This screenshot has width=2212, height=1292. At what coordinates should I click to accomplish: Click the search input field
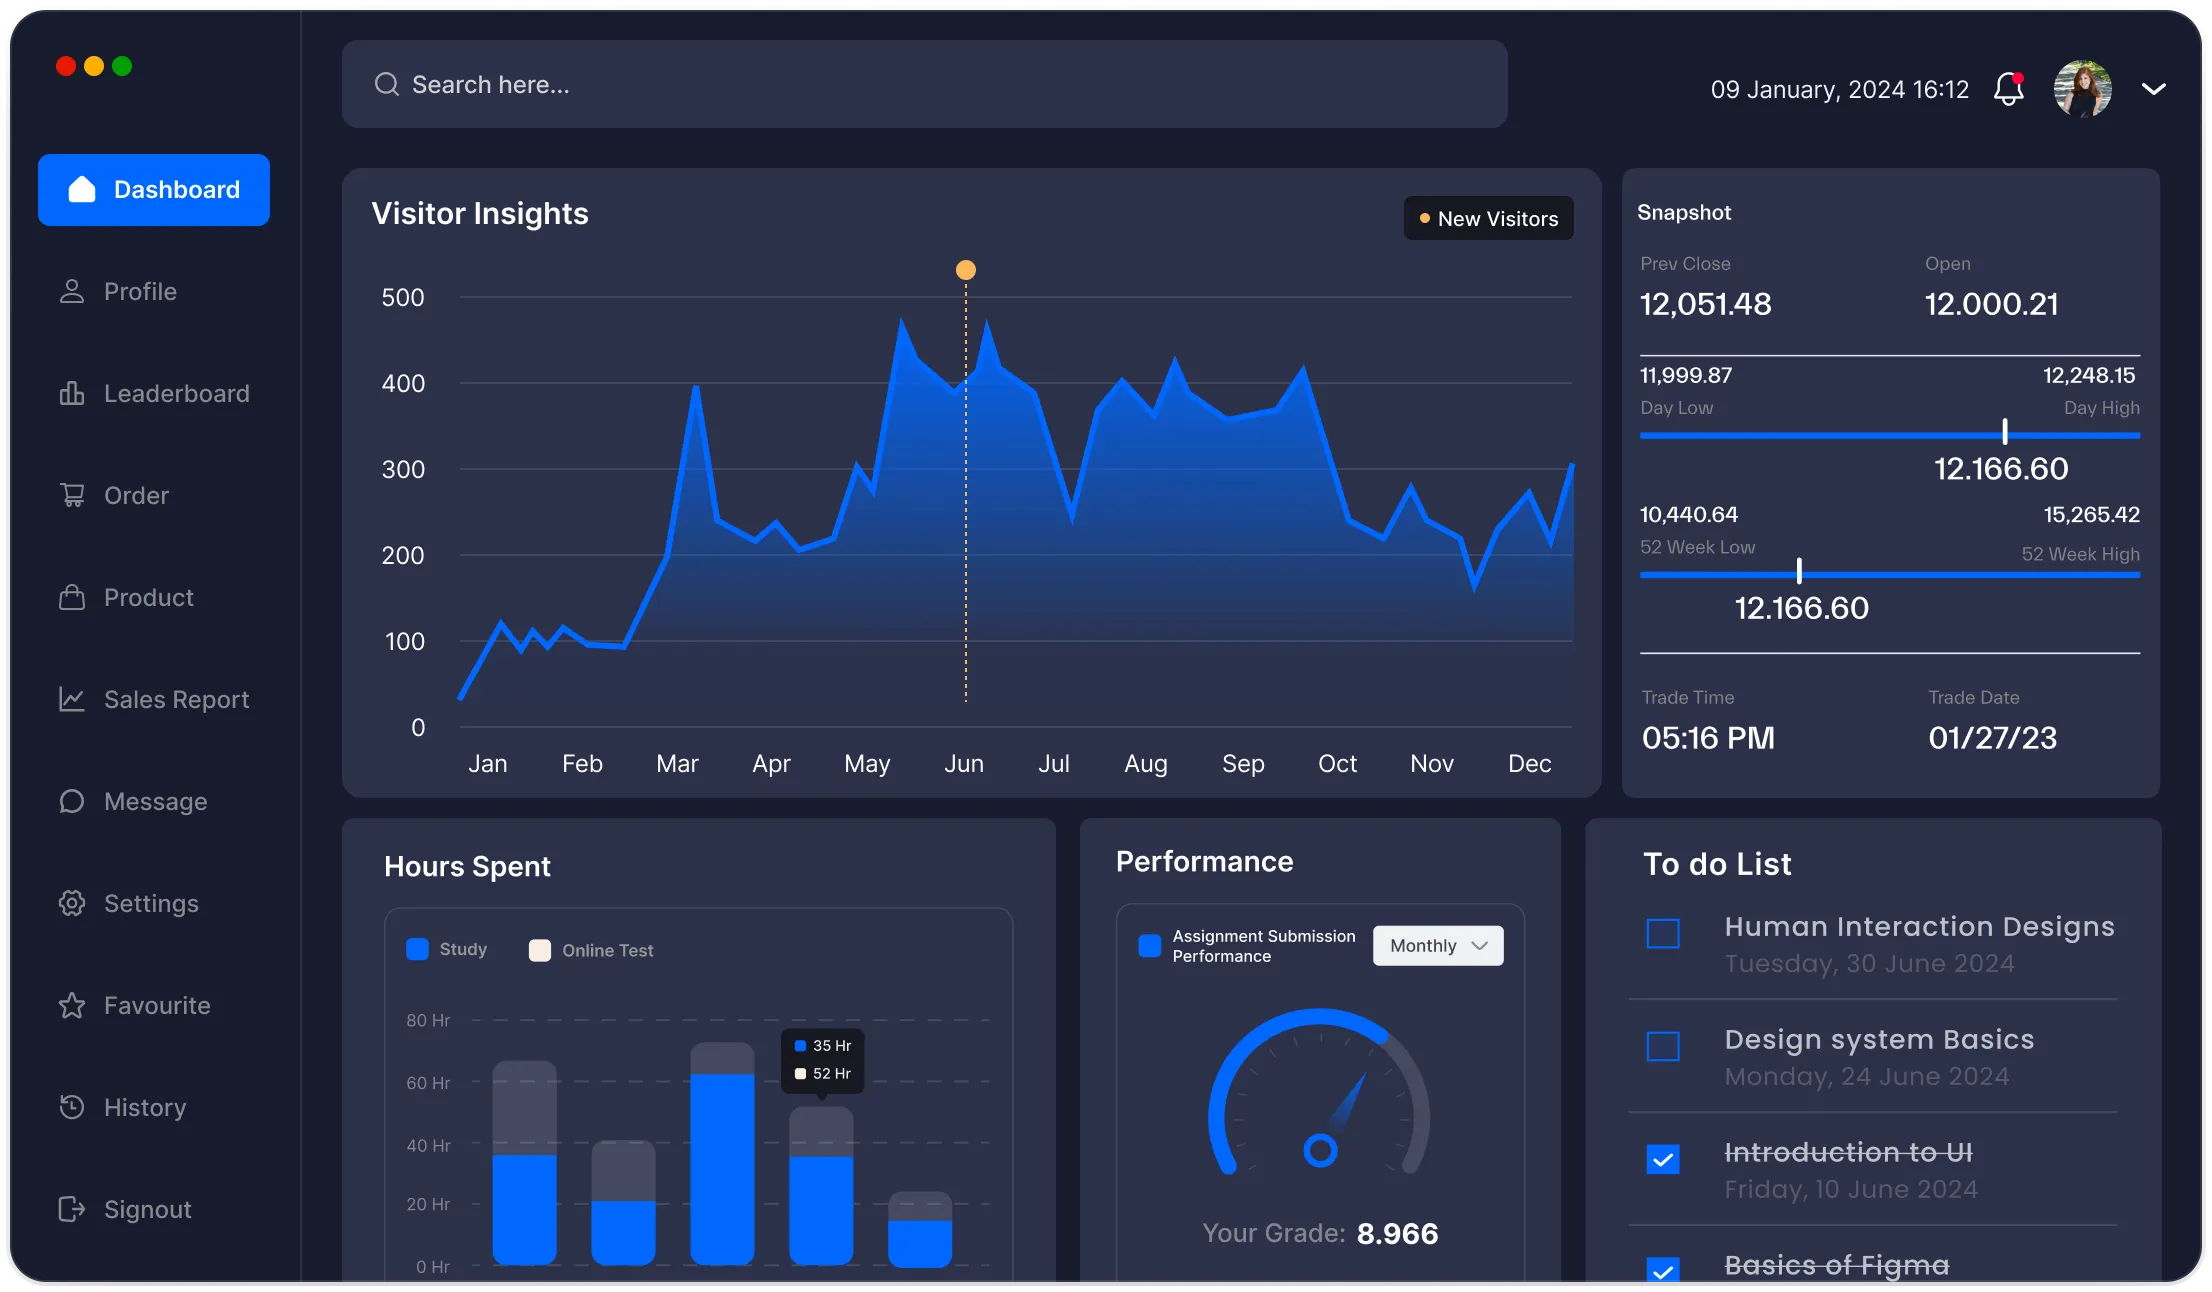[x=923, y=84]
